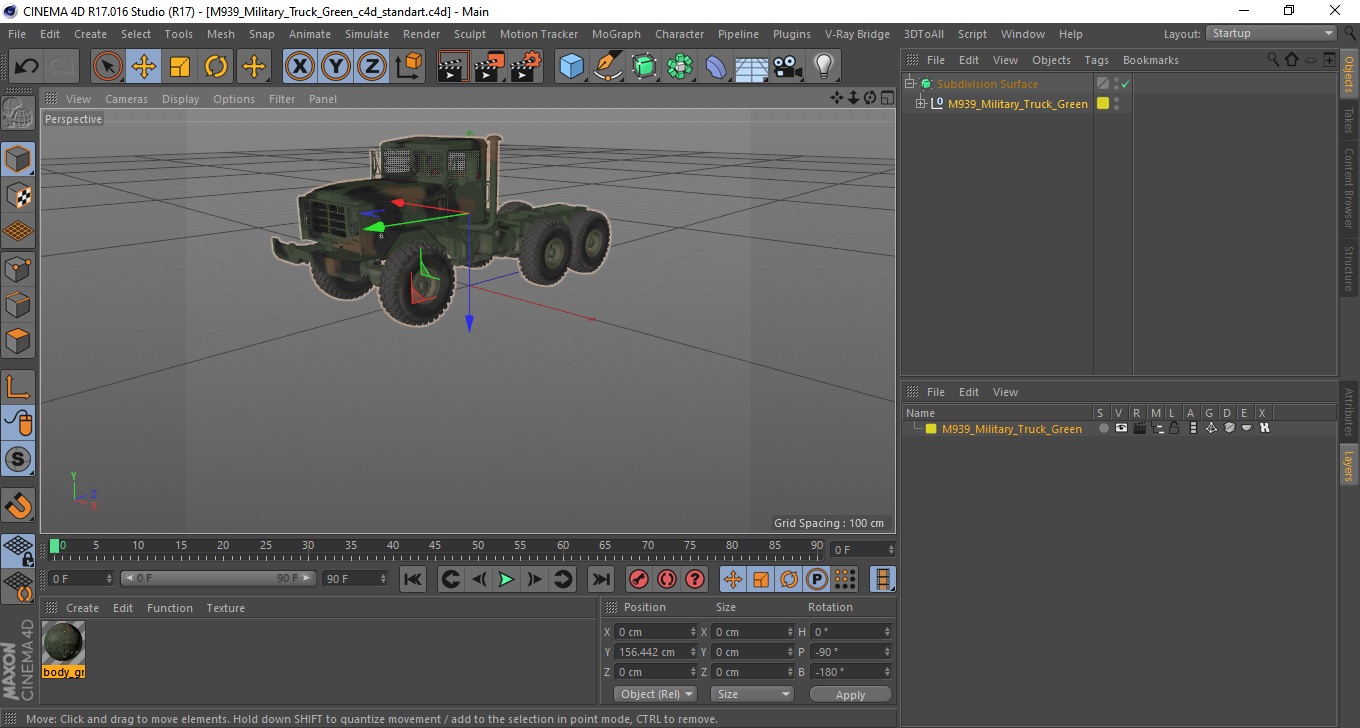Image resolution: width=1360 pixels, height=728 pixels.
Task: Go to end of animation
Action: point(600,579)
